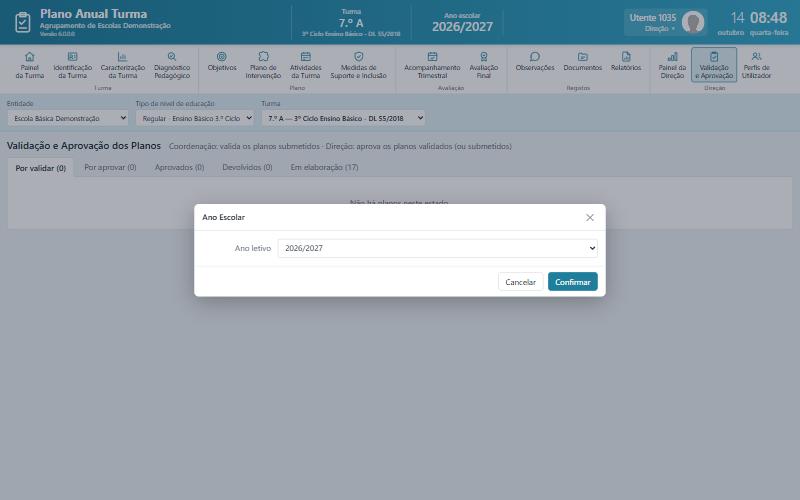Open Diagnóstico Pedagógico magnifier icon

[x=172, y=57]
